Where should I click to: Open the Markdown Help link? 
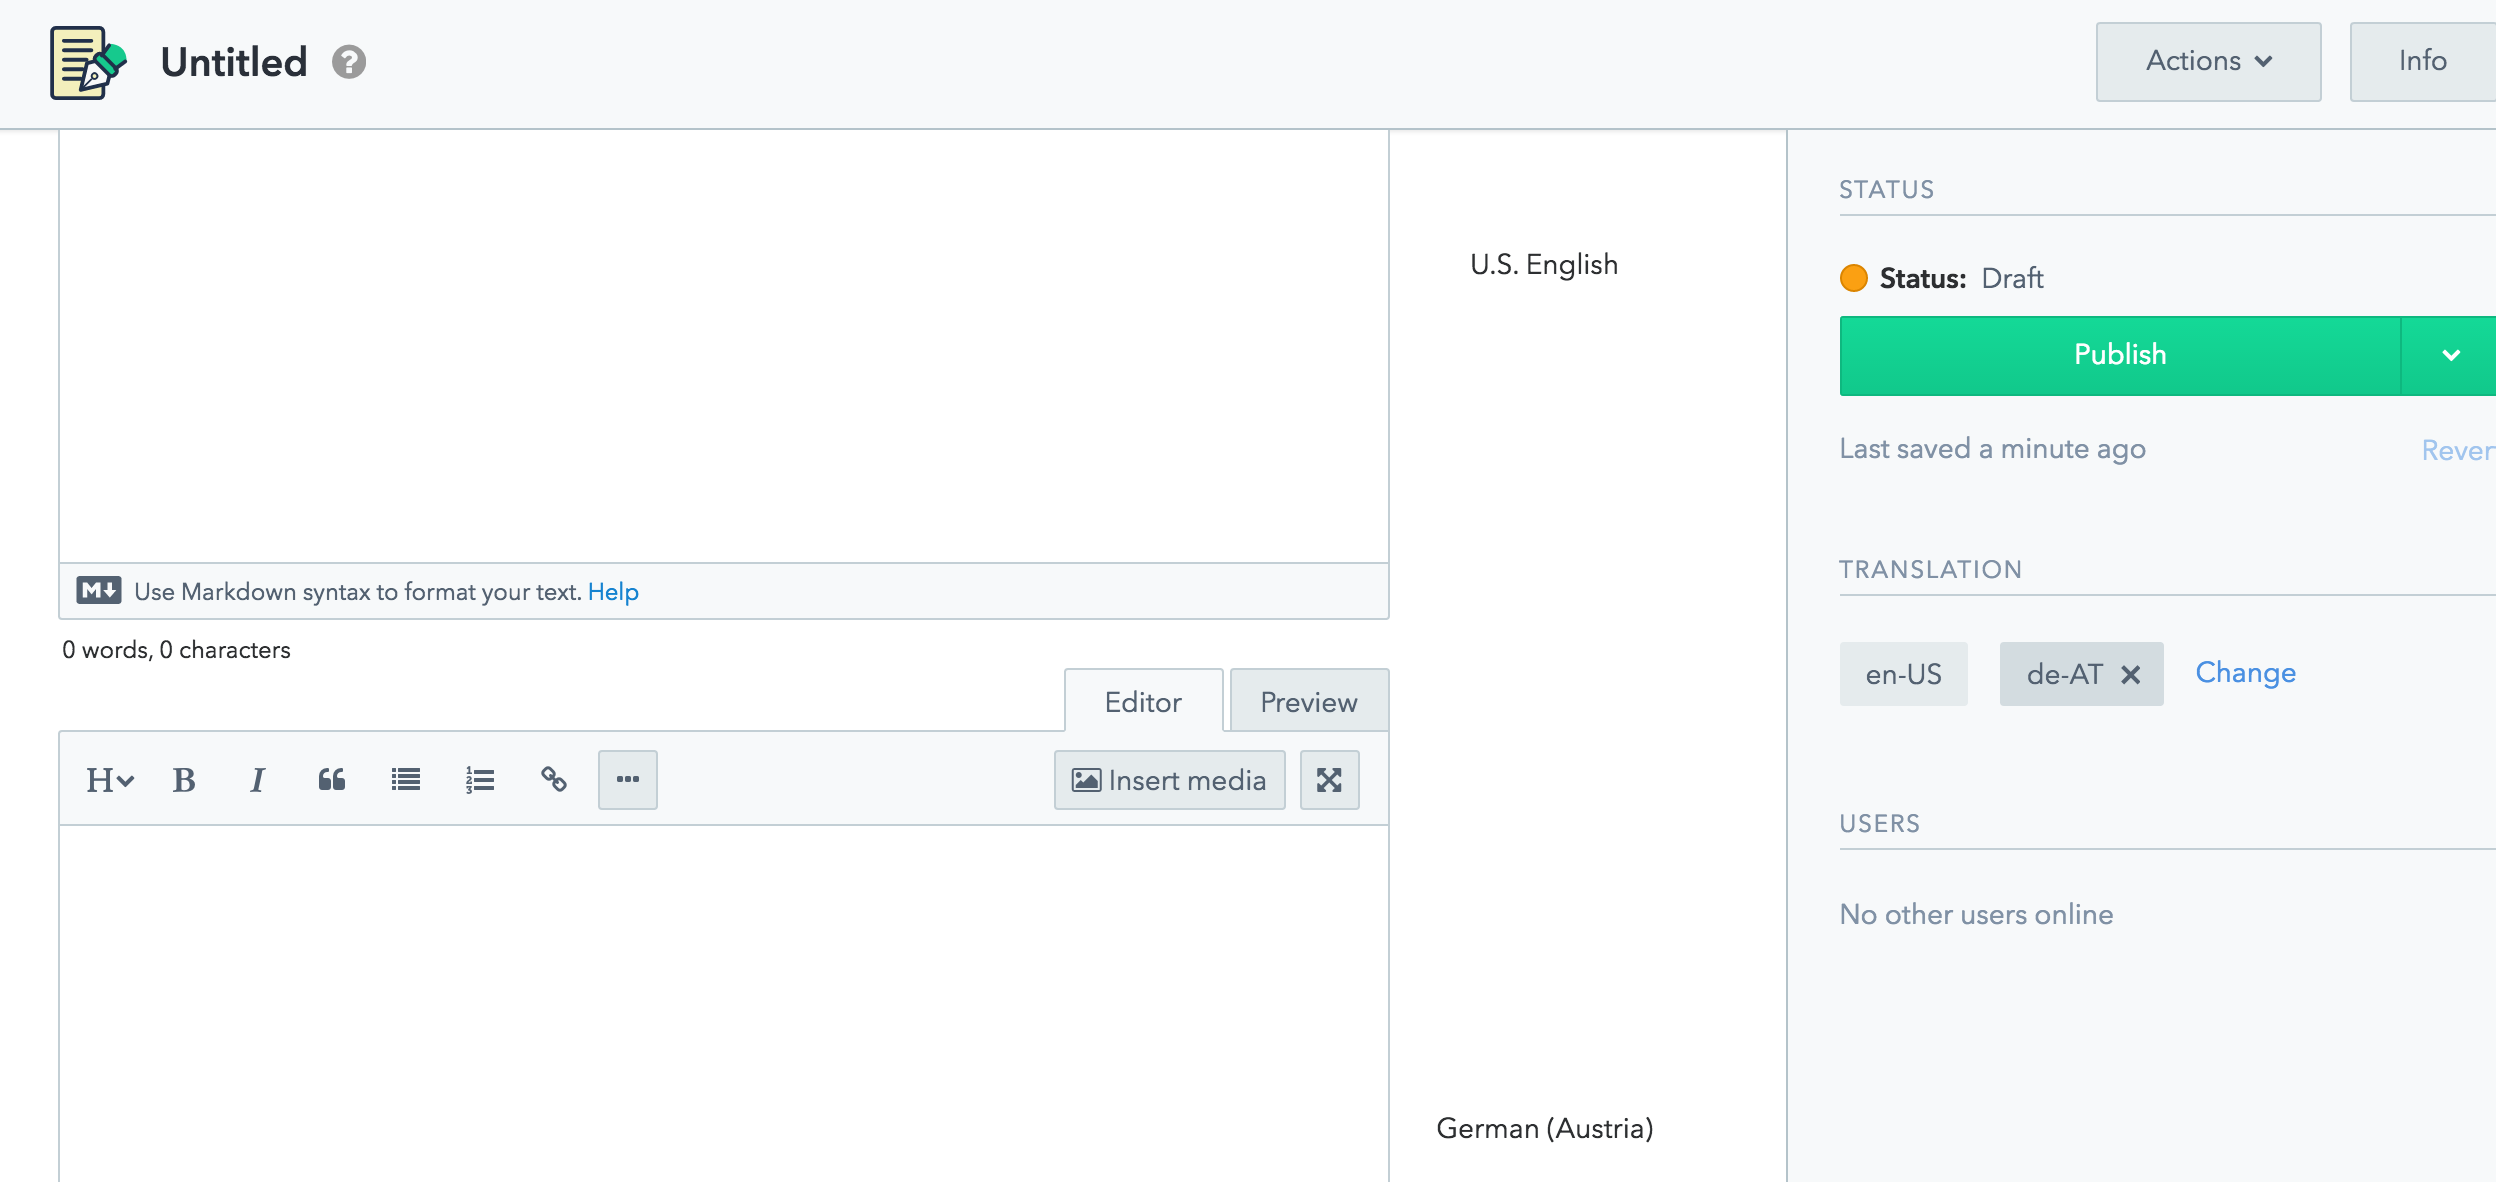[x=613, y=592]
